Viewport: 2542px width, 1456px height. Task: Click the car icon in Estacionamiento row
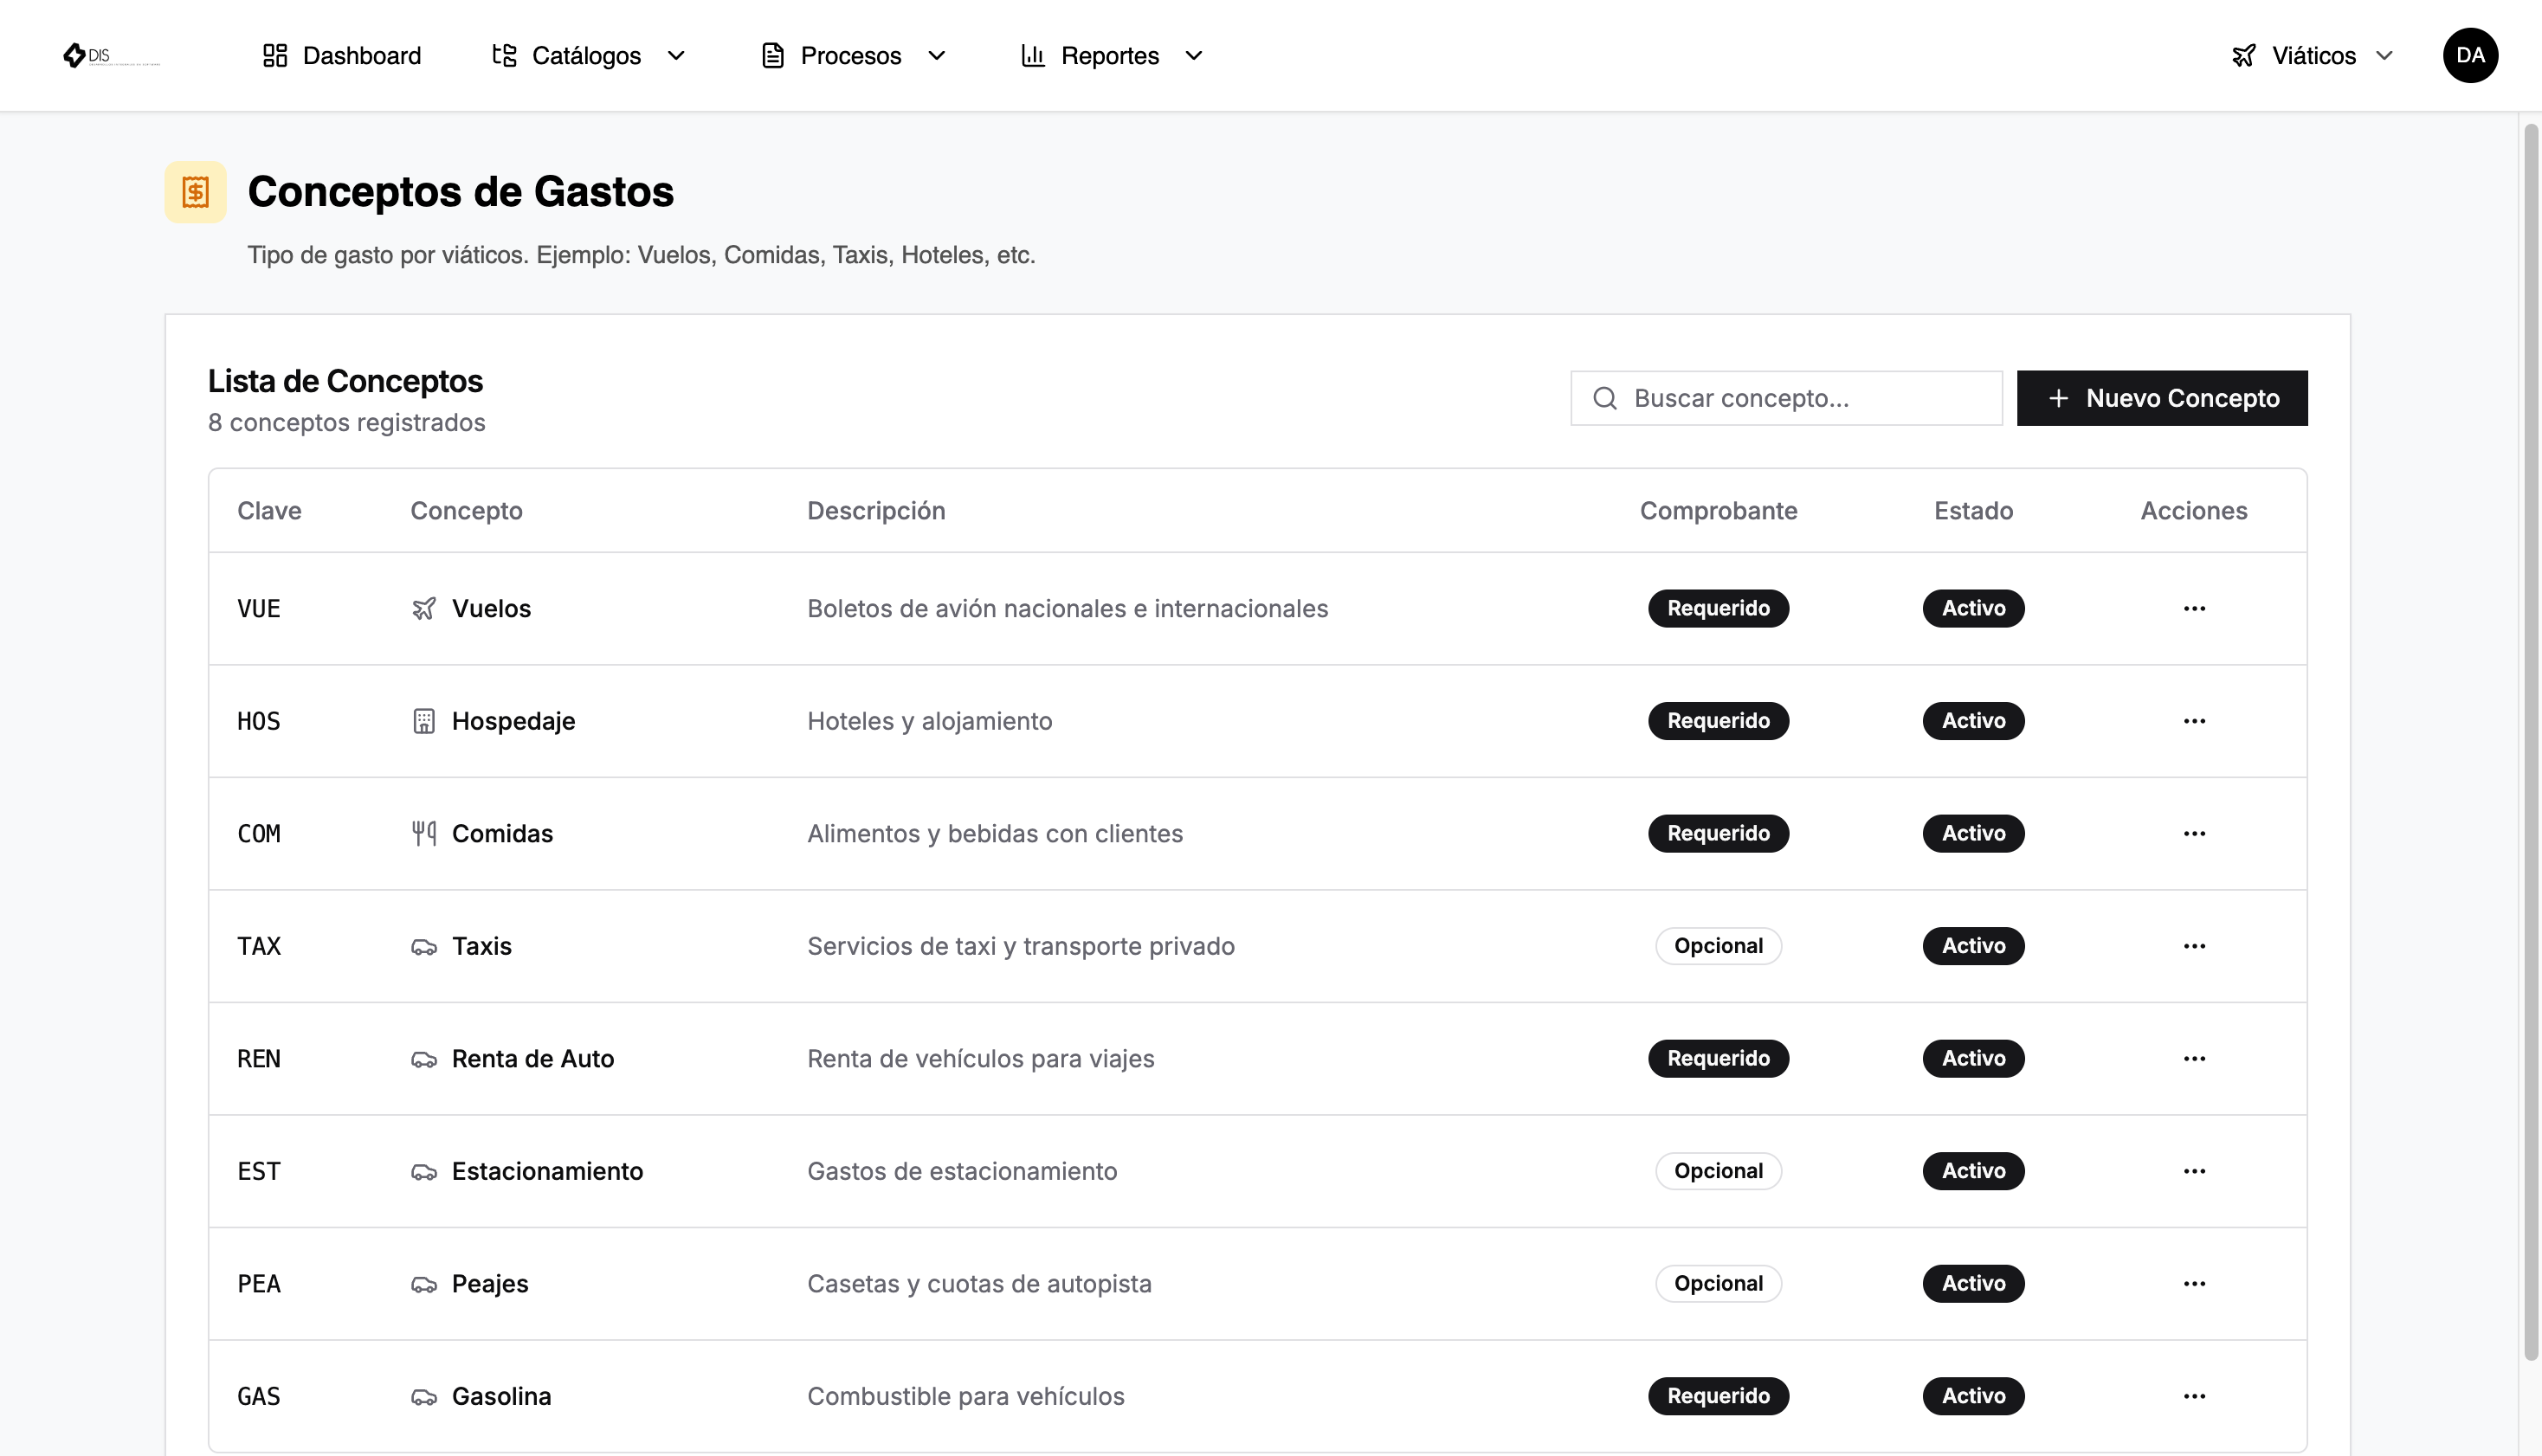(424, 1171)
